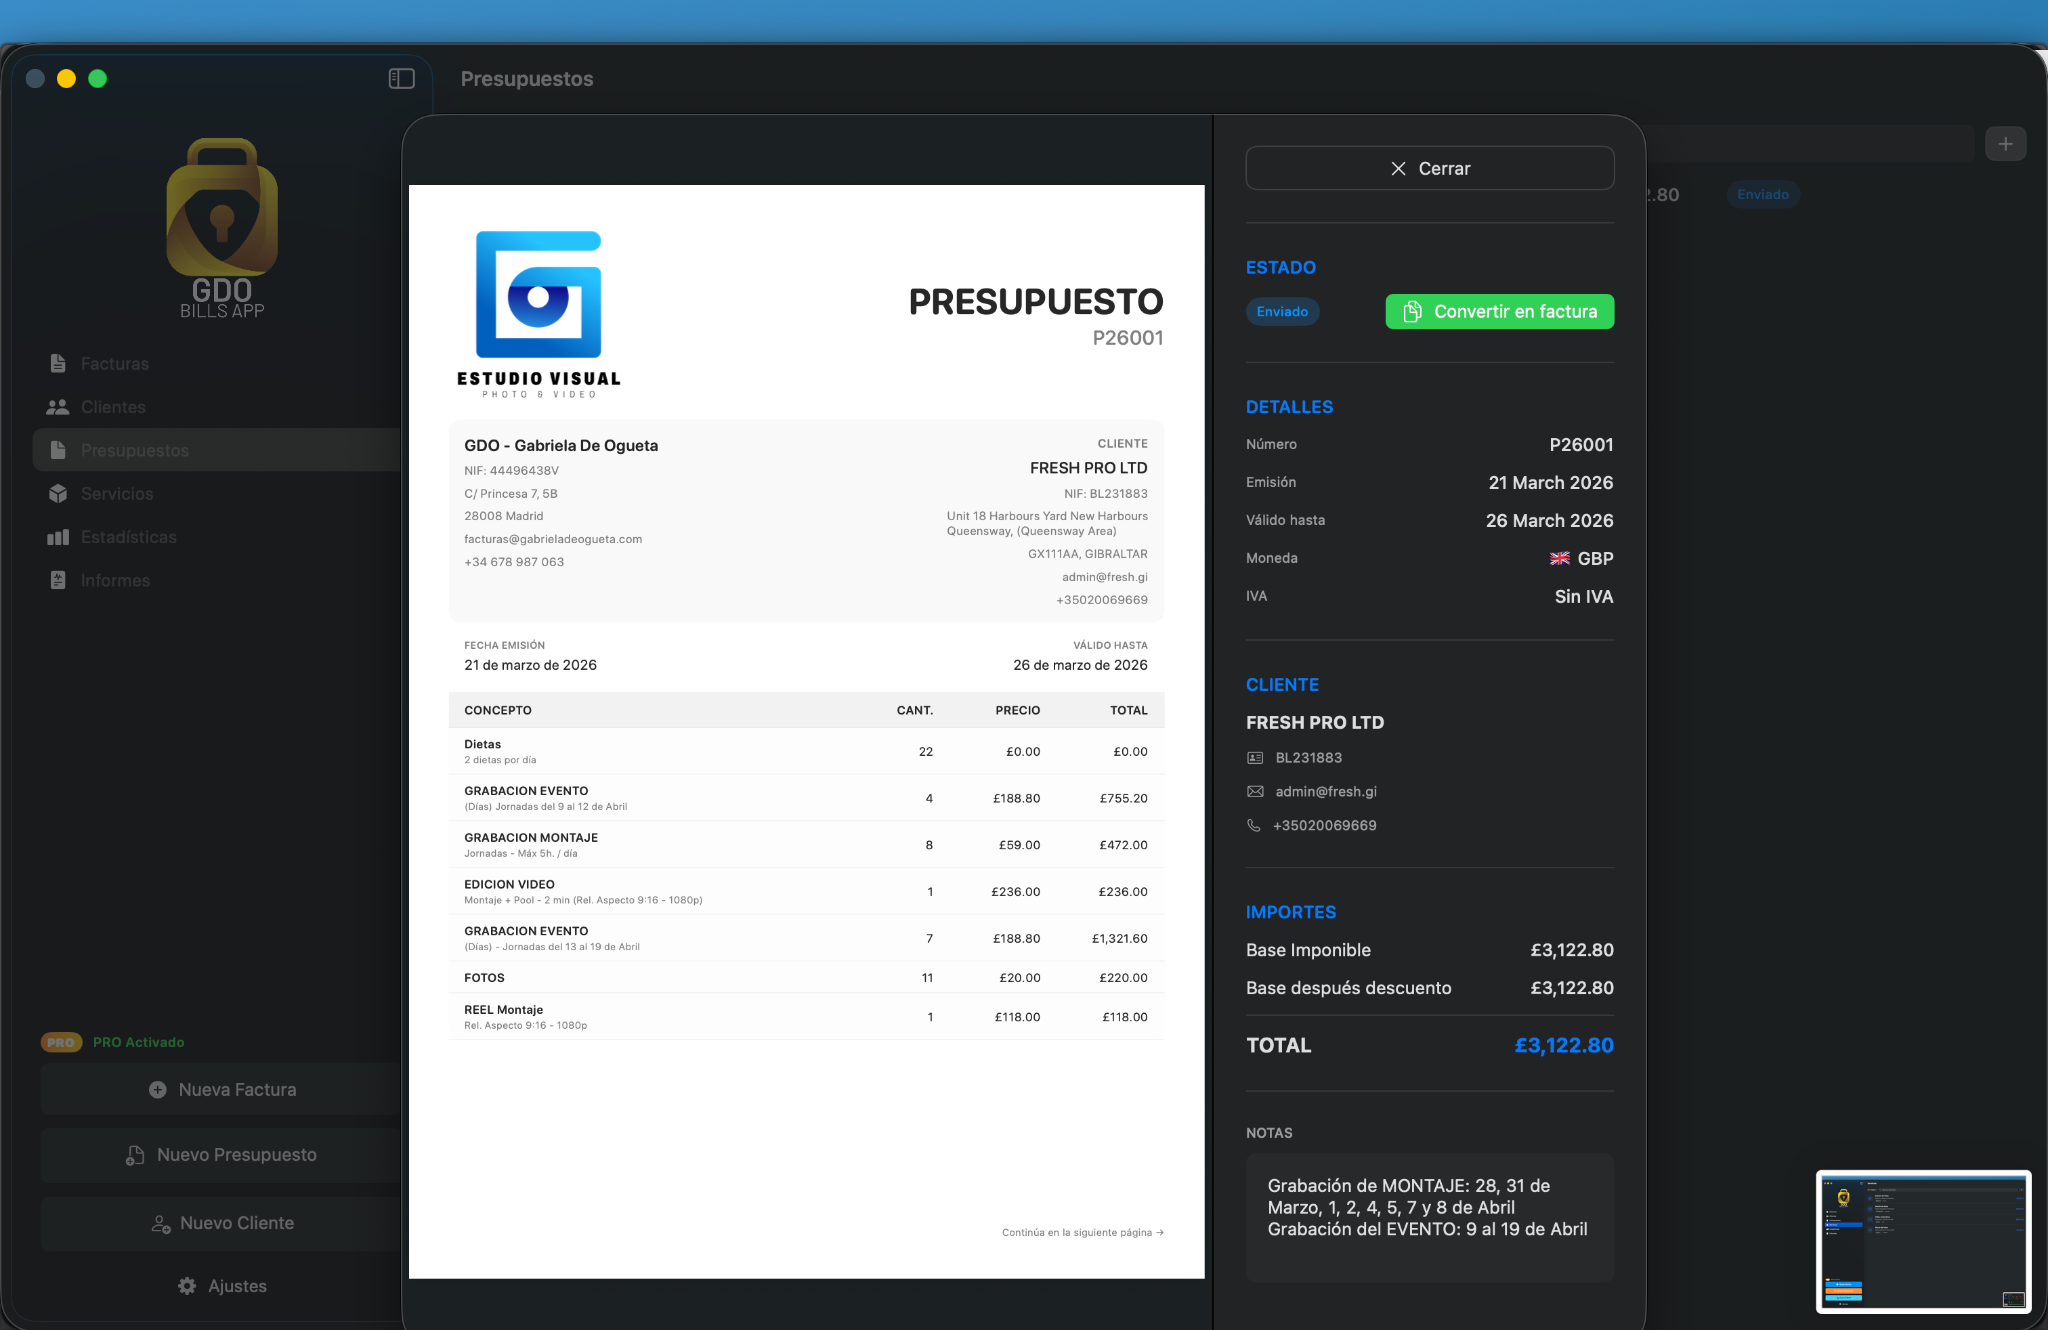2048x1330 pixels.
Task: Click the Nuevo Presupuesto button
Action: tap(222, 1155)
